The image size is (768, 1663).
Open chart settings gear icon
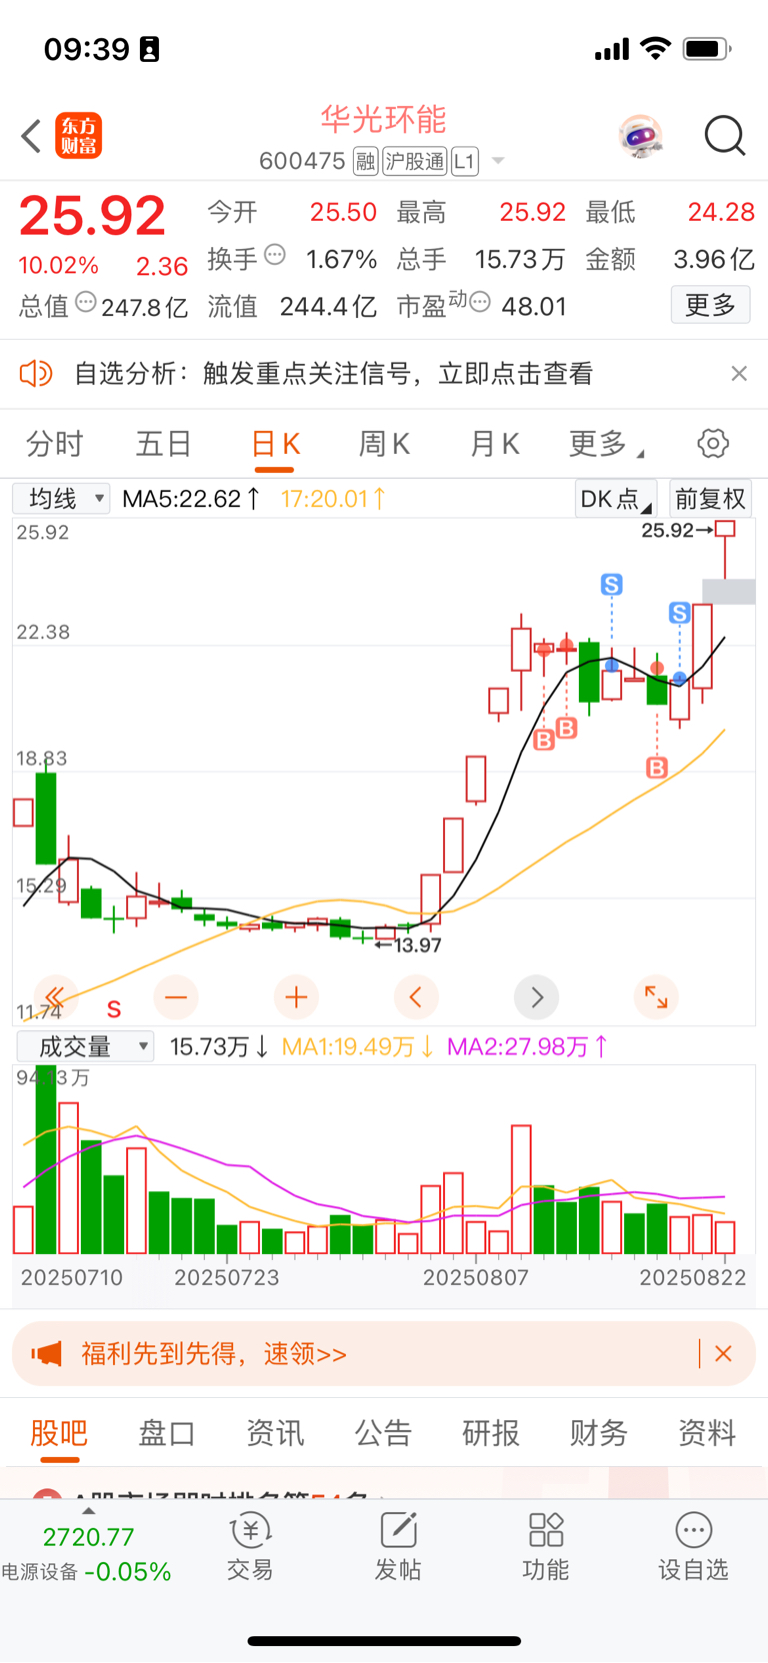click(x=713, y=443)
